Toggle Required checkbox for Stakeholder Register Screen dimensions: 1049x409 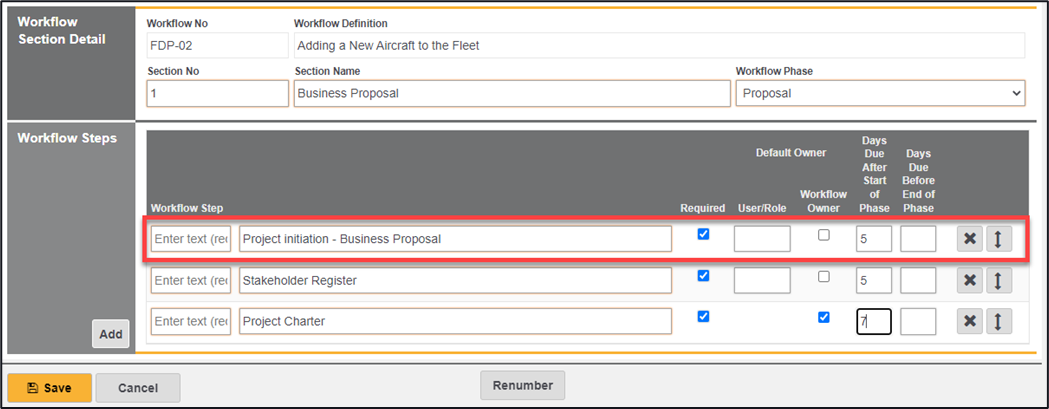pos(703,276)
